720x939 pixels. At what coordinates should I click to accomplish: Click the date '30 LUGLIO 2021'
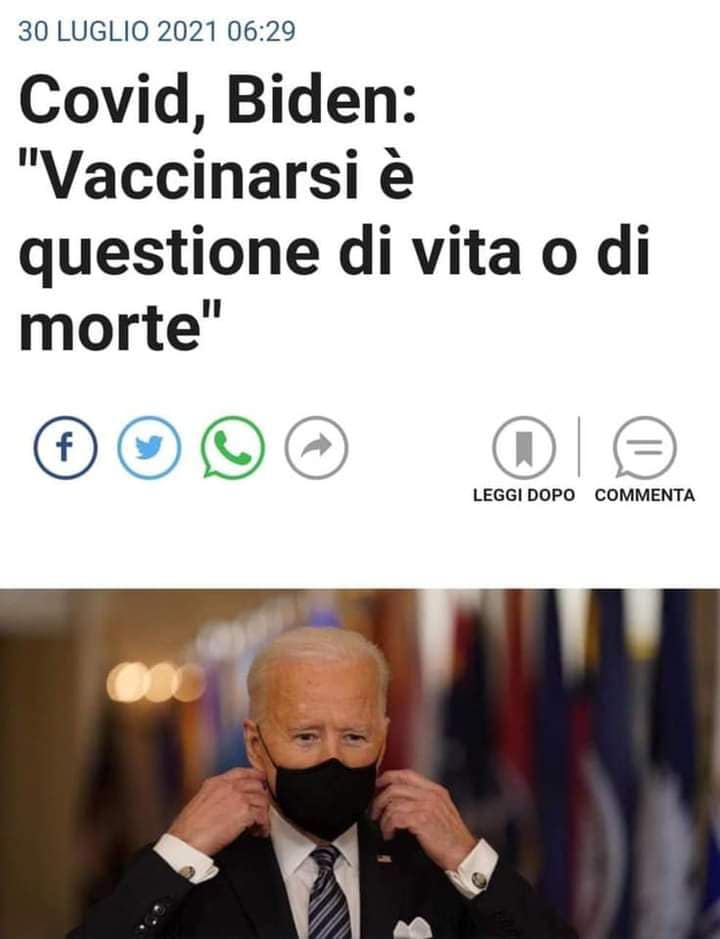point(117,32)
